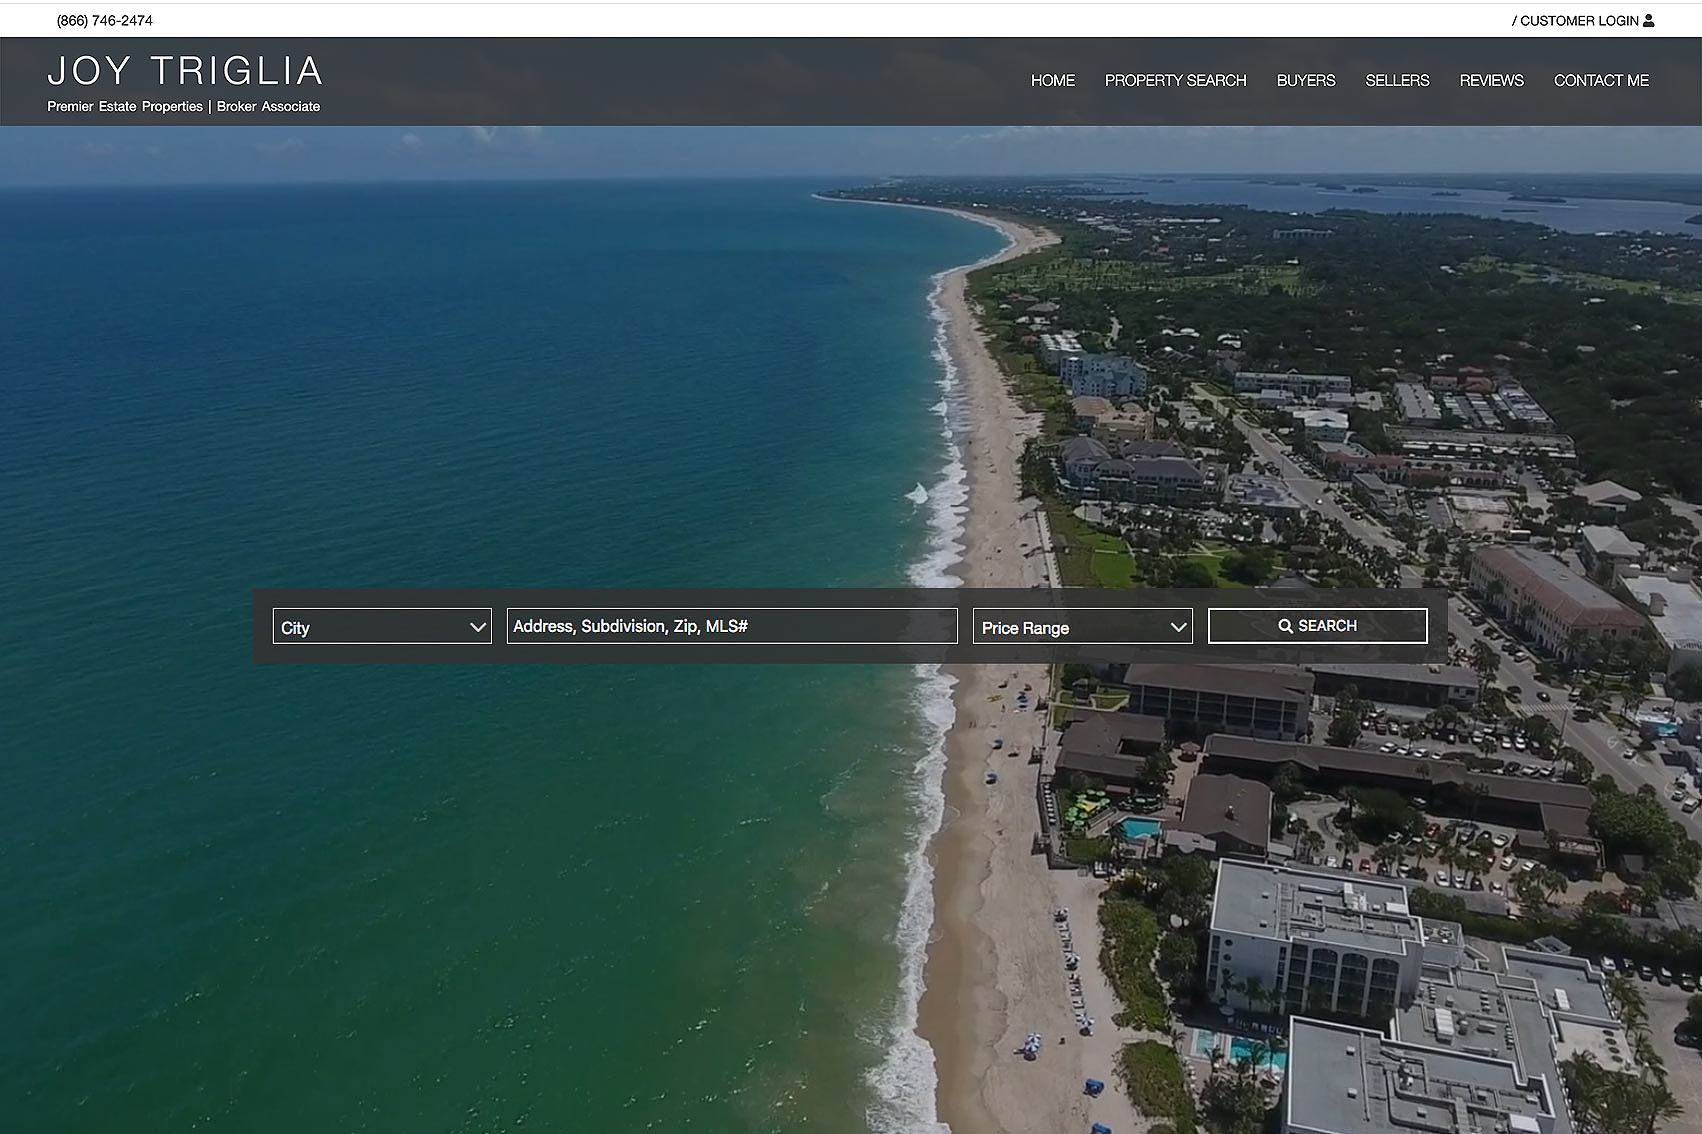Click the phone number (866) 746-2474
1702x1134 pixels.
tap(105, 20)
